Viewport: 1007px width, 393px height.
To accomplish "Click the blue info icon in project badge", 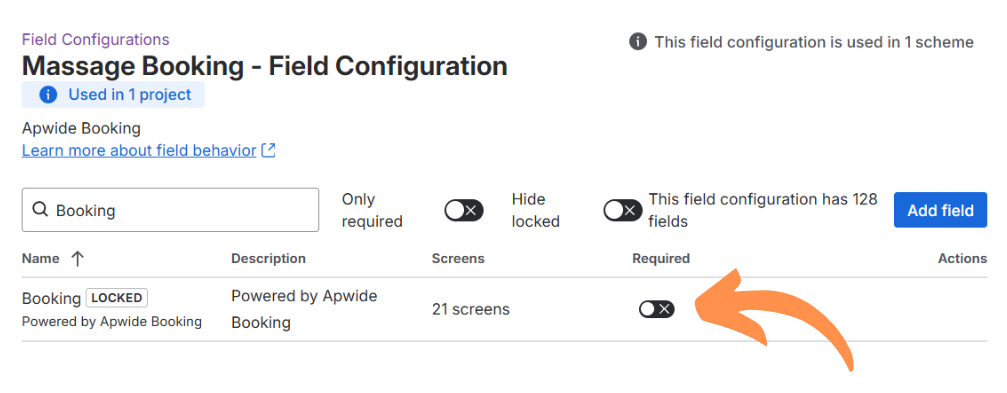I will pos(48,94).
